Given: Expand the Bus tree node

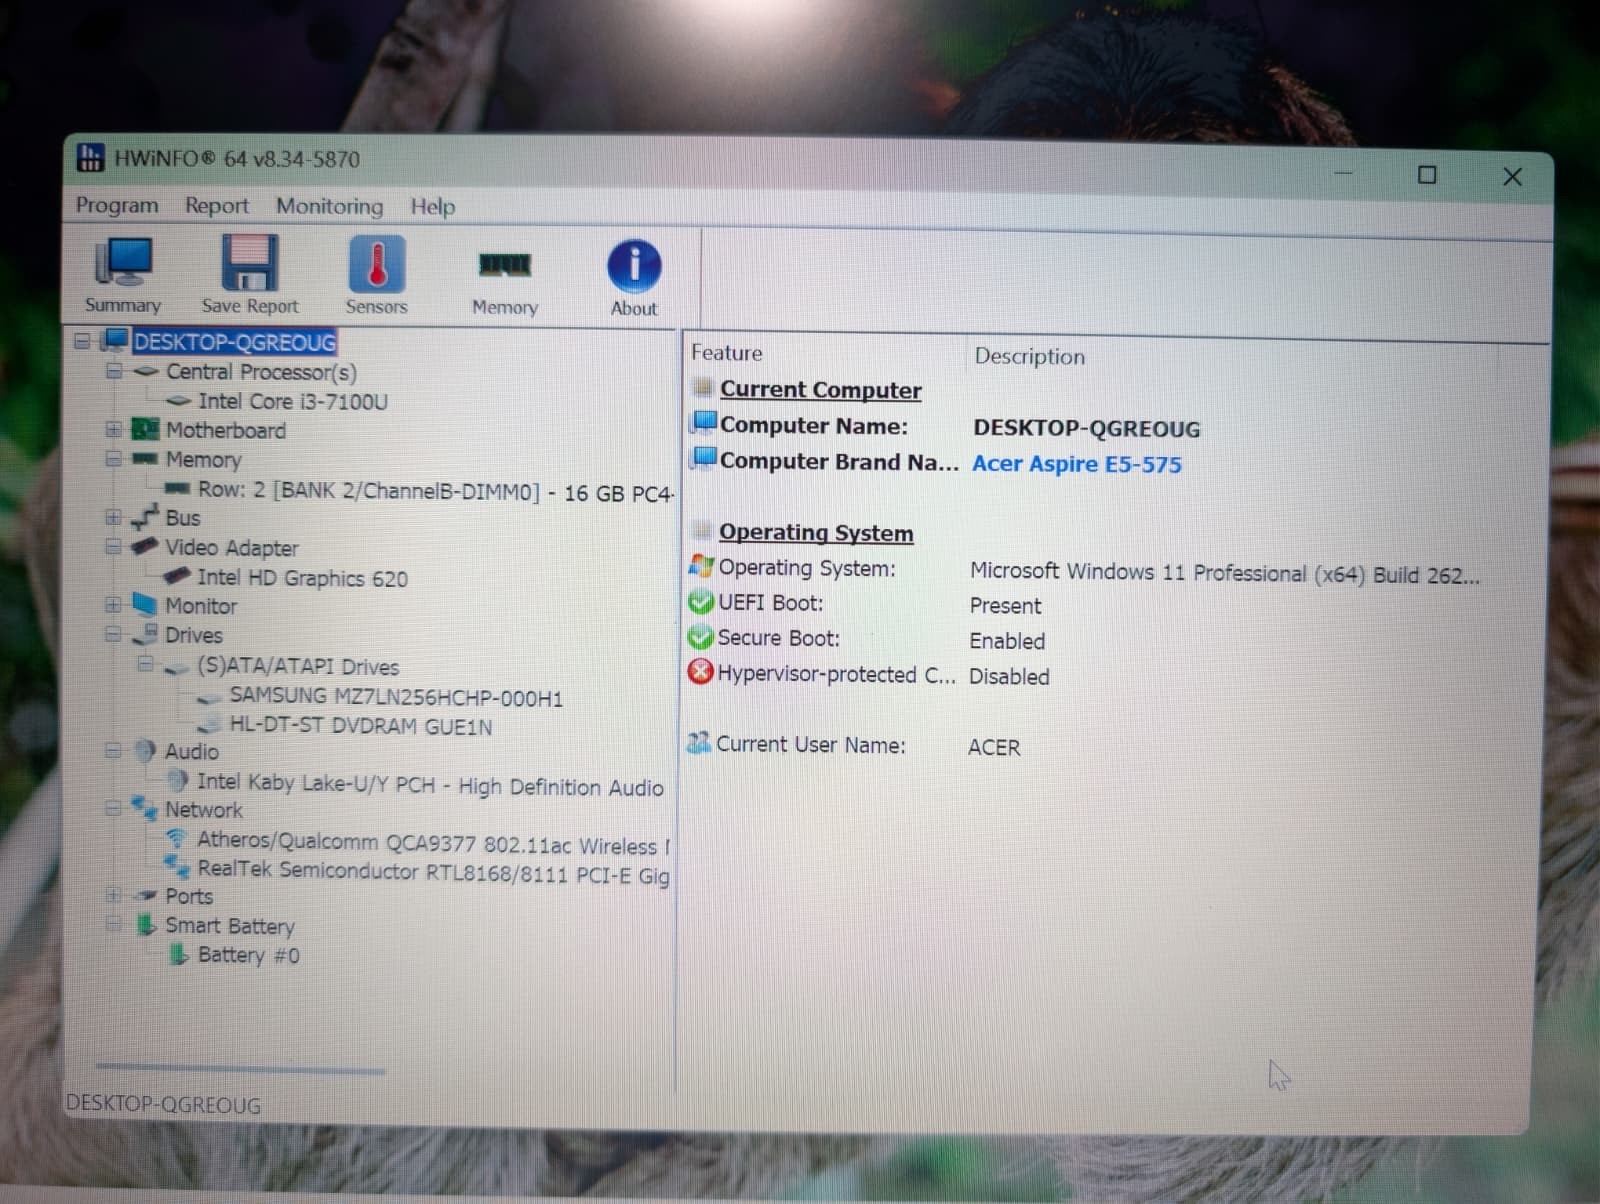Looking at the screenshot, I should tap(114, 517).
